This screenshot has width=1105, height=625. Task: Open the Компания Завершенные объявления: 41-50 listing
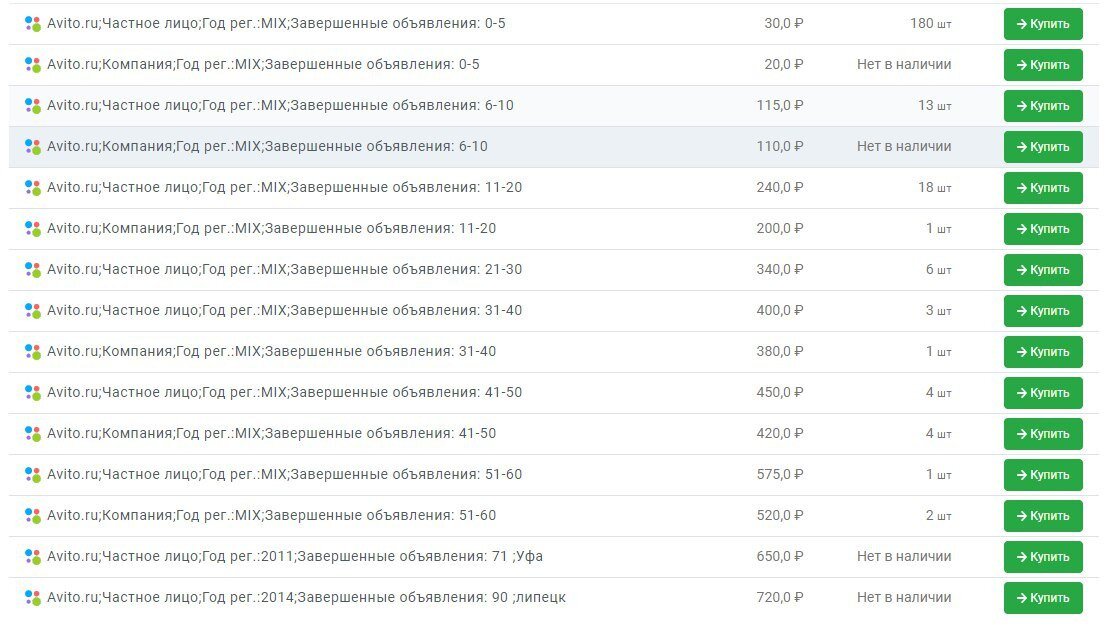tap(272, 433)
